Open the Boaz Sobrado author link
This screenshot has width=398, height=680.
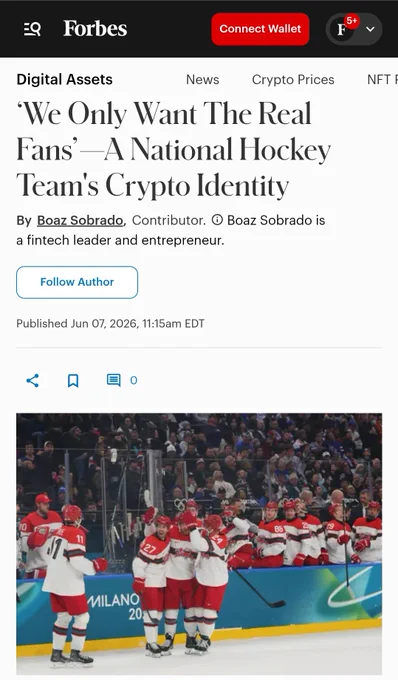click(80, 220)
